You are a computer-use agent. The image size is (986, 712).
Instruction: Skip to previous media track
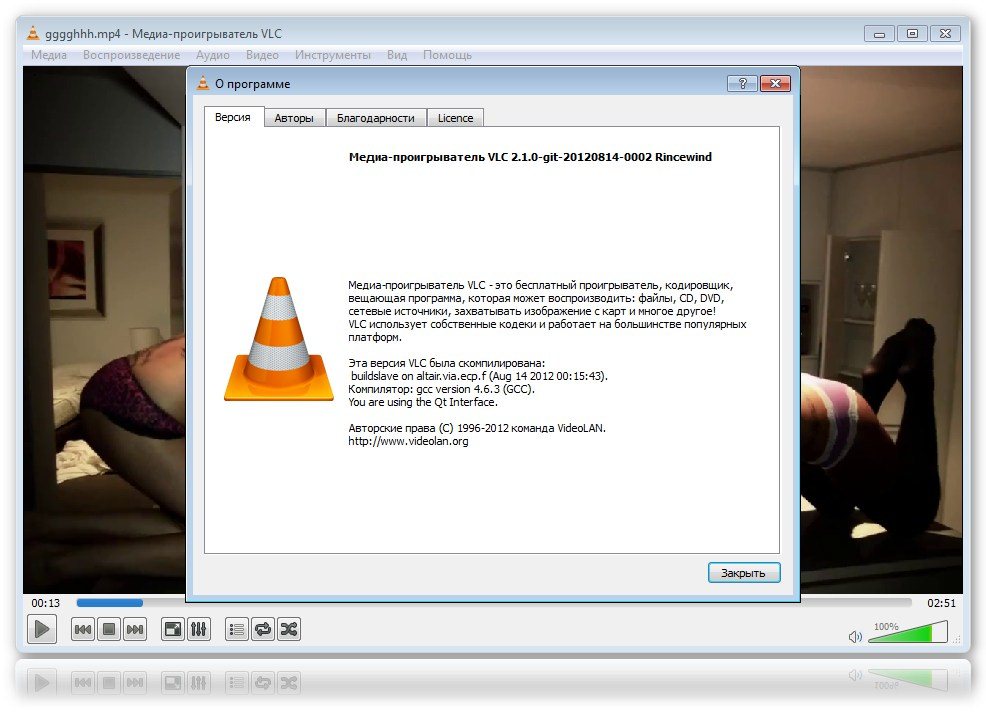point(83,629)
